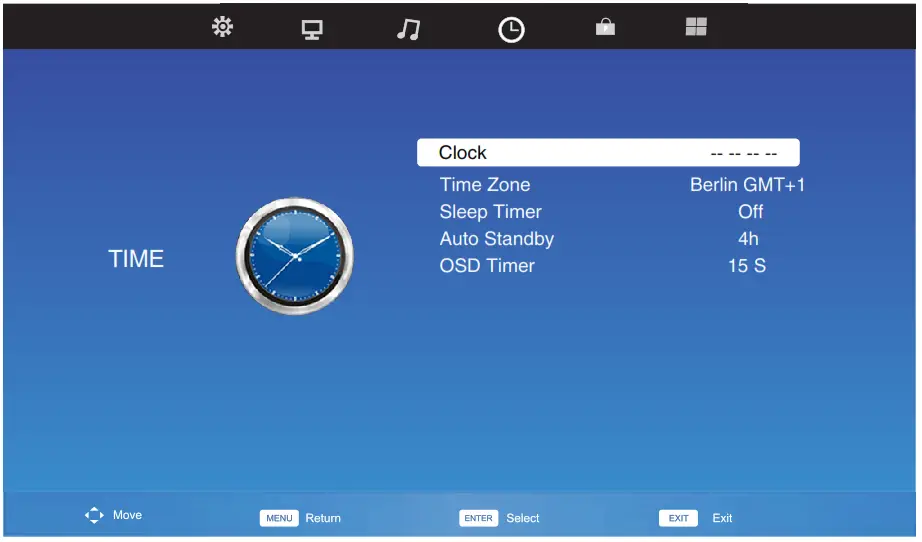This screenshot has width=922, height=542.
Task: Open the picture monitor menu icon
Action: click(312, 29)
